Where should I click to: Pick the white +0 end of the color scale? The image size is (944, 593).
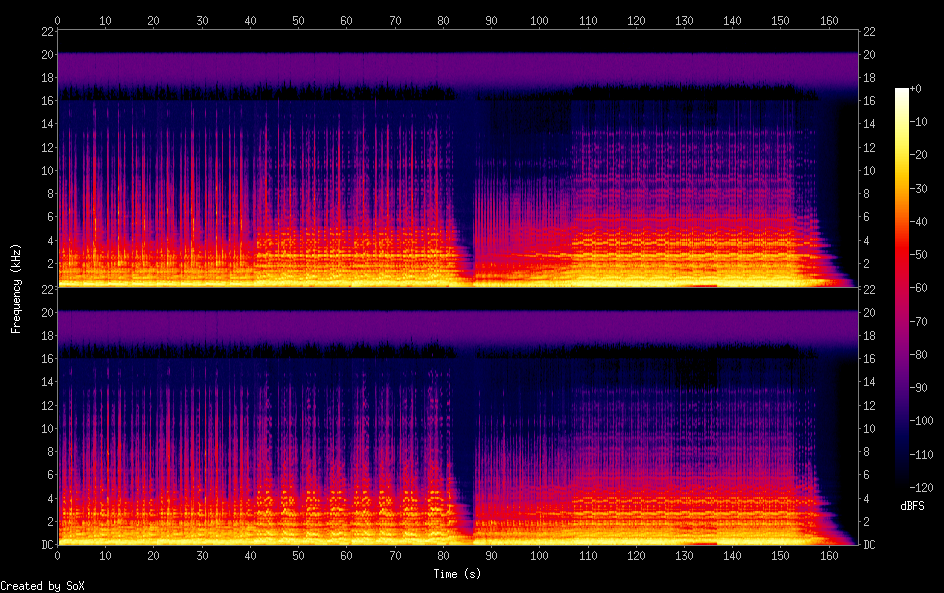[901, 92]
